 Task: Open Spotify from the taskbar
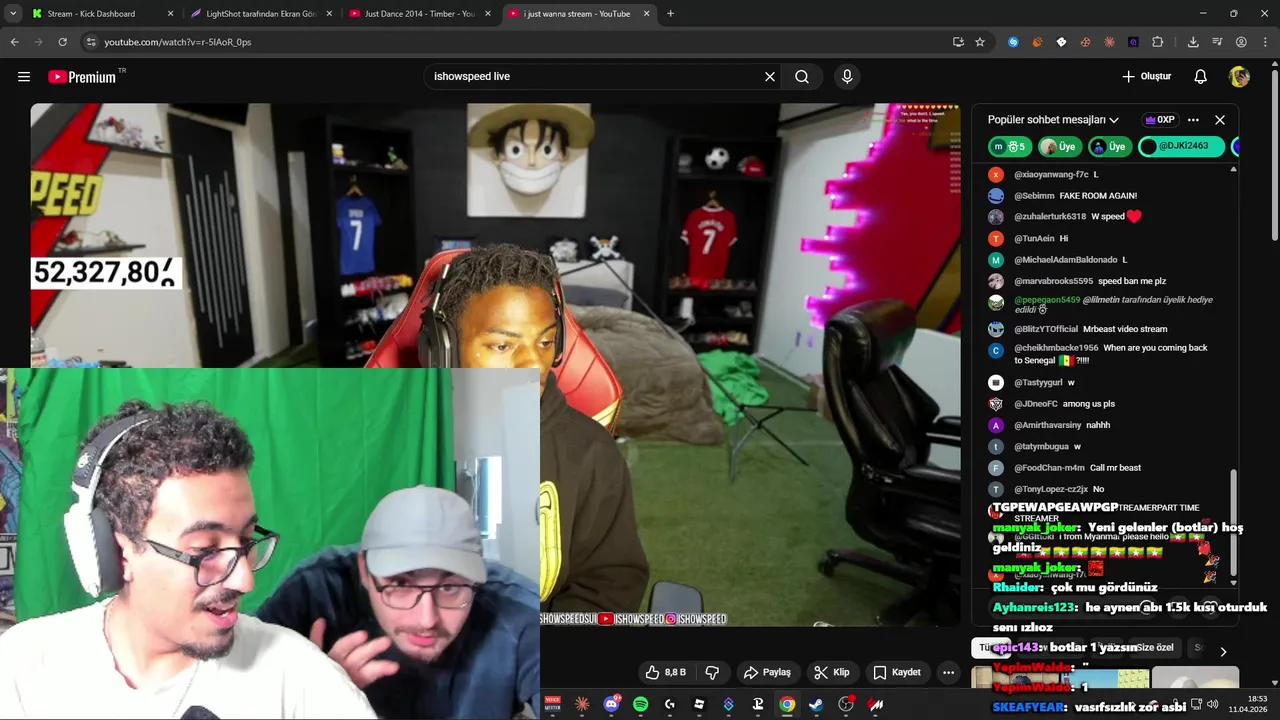[641, 704]
